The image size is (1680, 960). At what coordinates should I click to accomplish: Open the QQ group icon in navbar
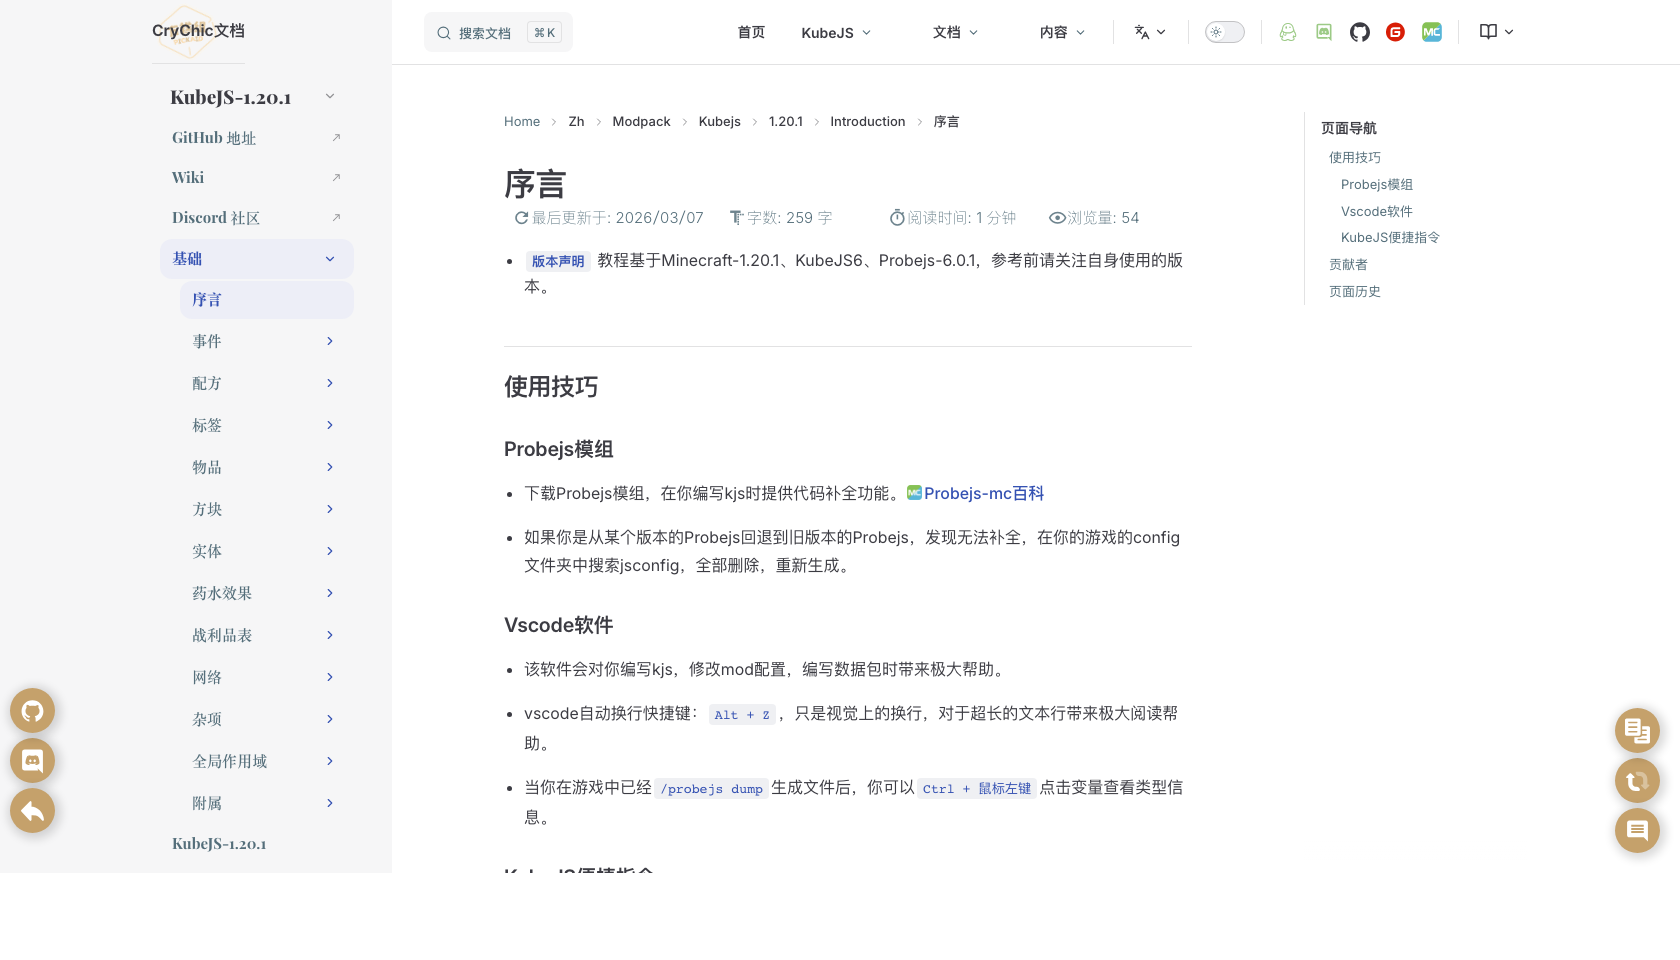(x=1287, y=32)
